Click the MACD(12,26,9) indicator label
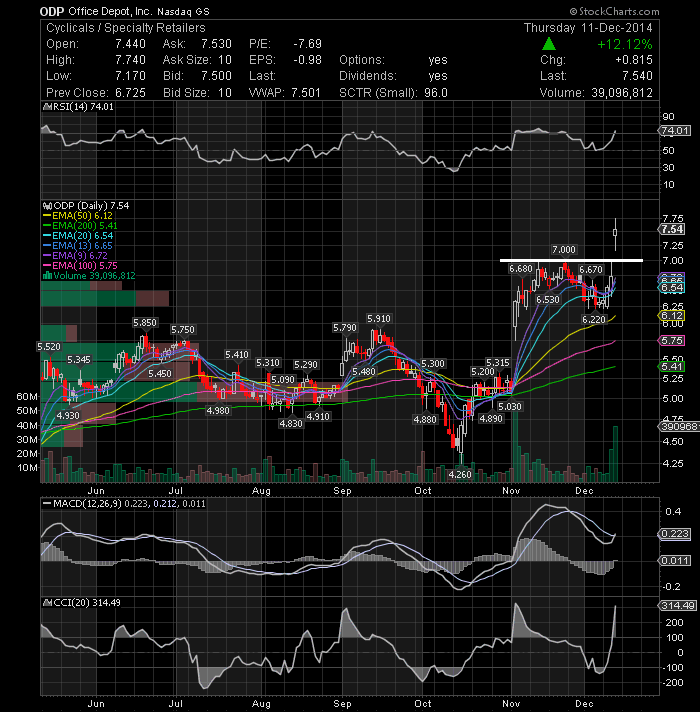The image size is (700, 712). click(x=124, y=504)
